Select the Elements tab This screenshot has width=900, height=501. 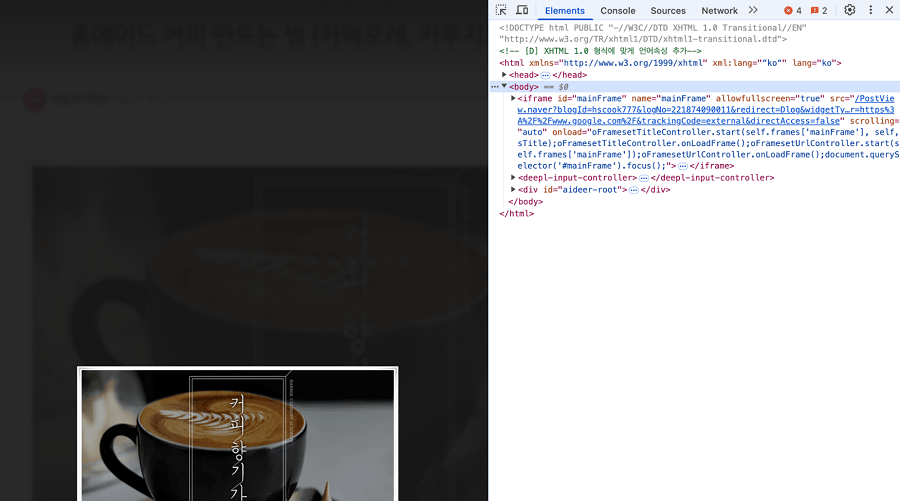coord(565,11)
